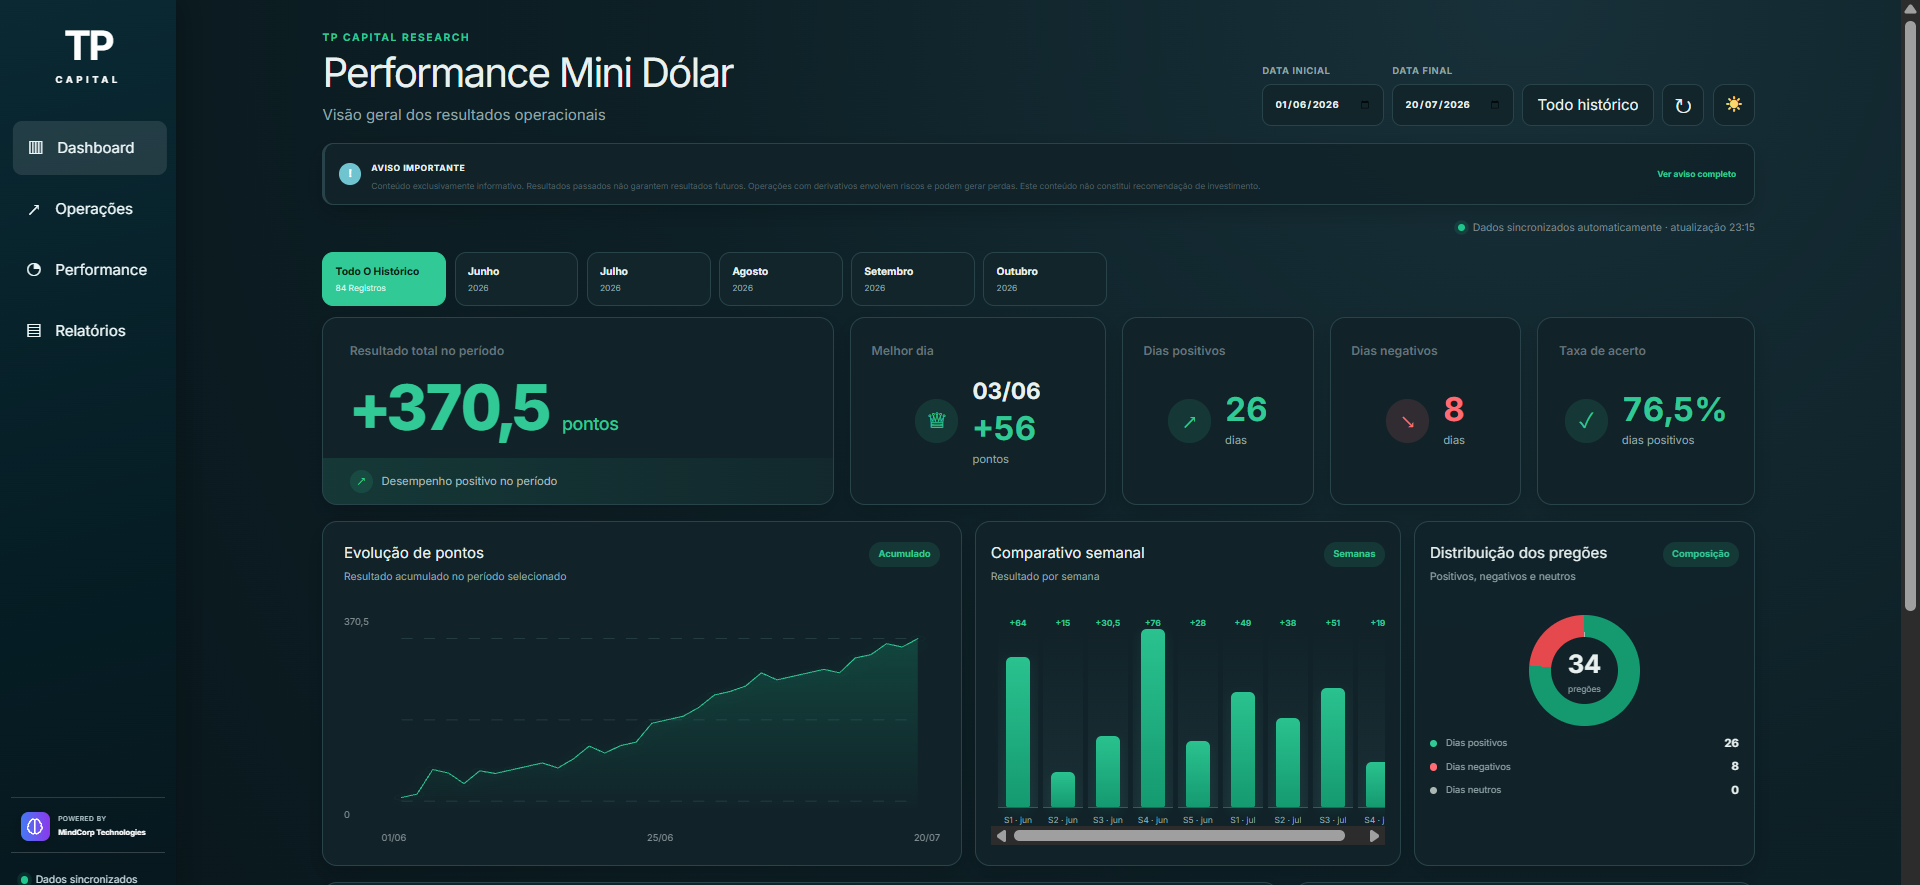This screenshot has height=885, width=1920.
Task: Open Ver aviso completo link
Action: pos(1696,174)
